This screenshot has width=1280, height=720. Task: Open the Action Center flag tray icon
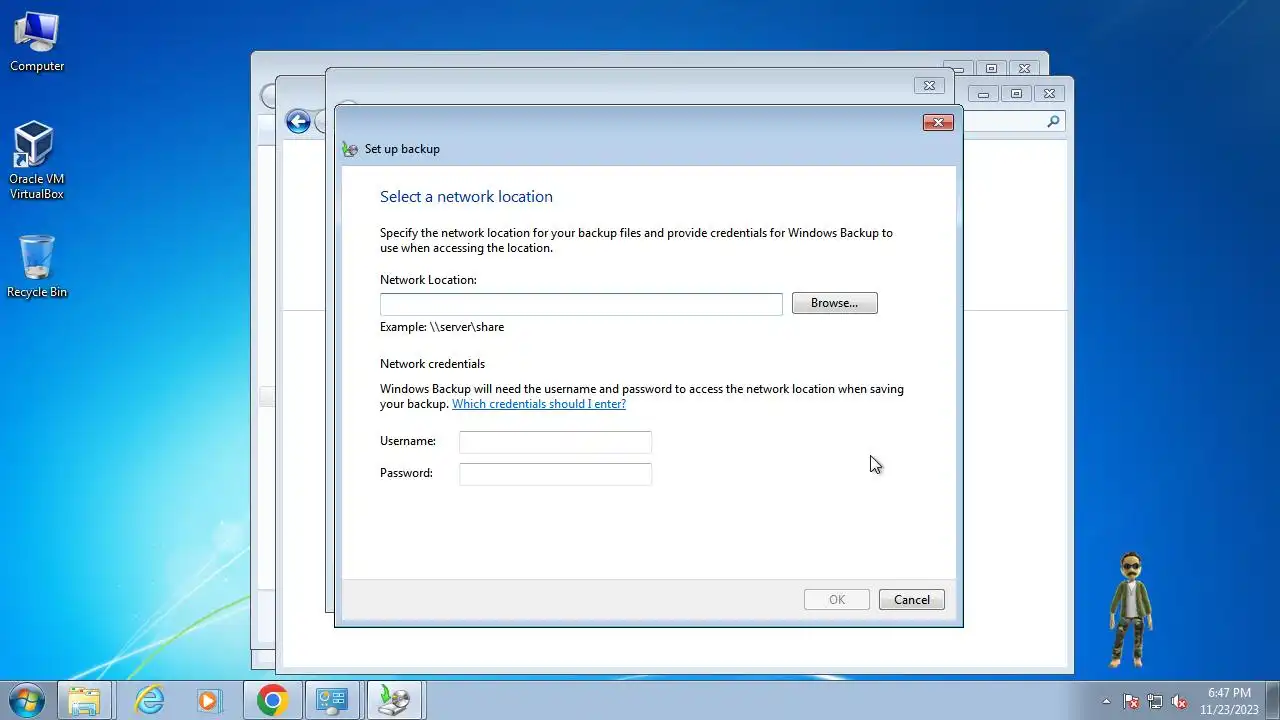pos(1131,701)
